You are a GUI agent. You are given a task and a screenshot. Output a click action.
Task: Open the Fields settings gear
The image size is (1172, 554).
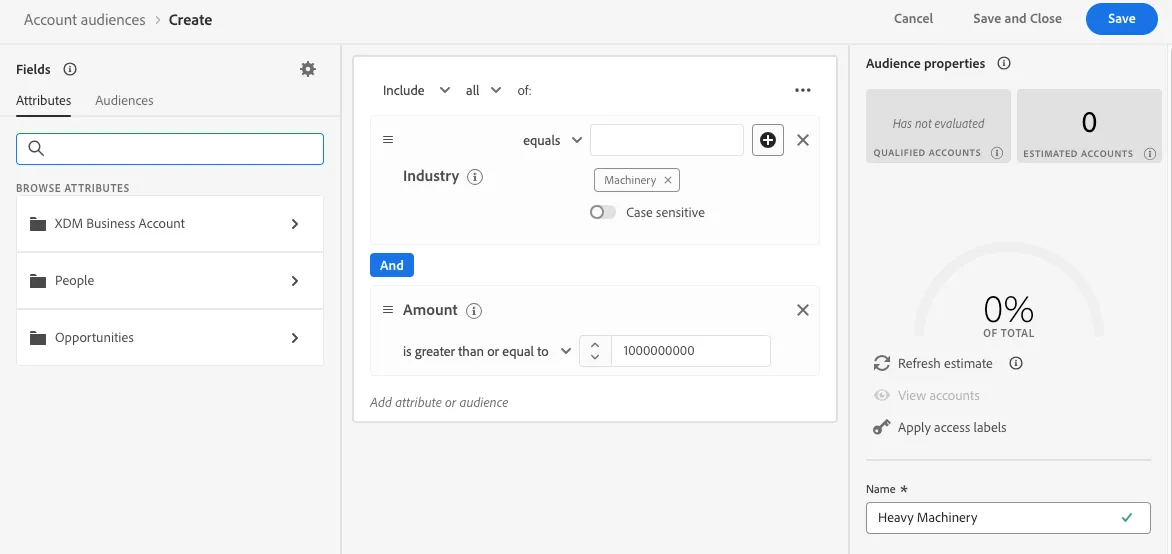(308, 70)
